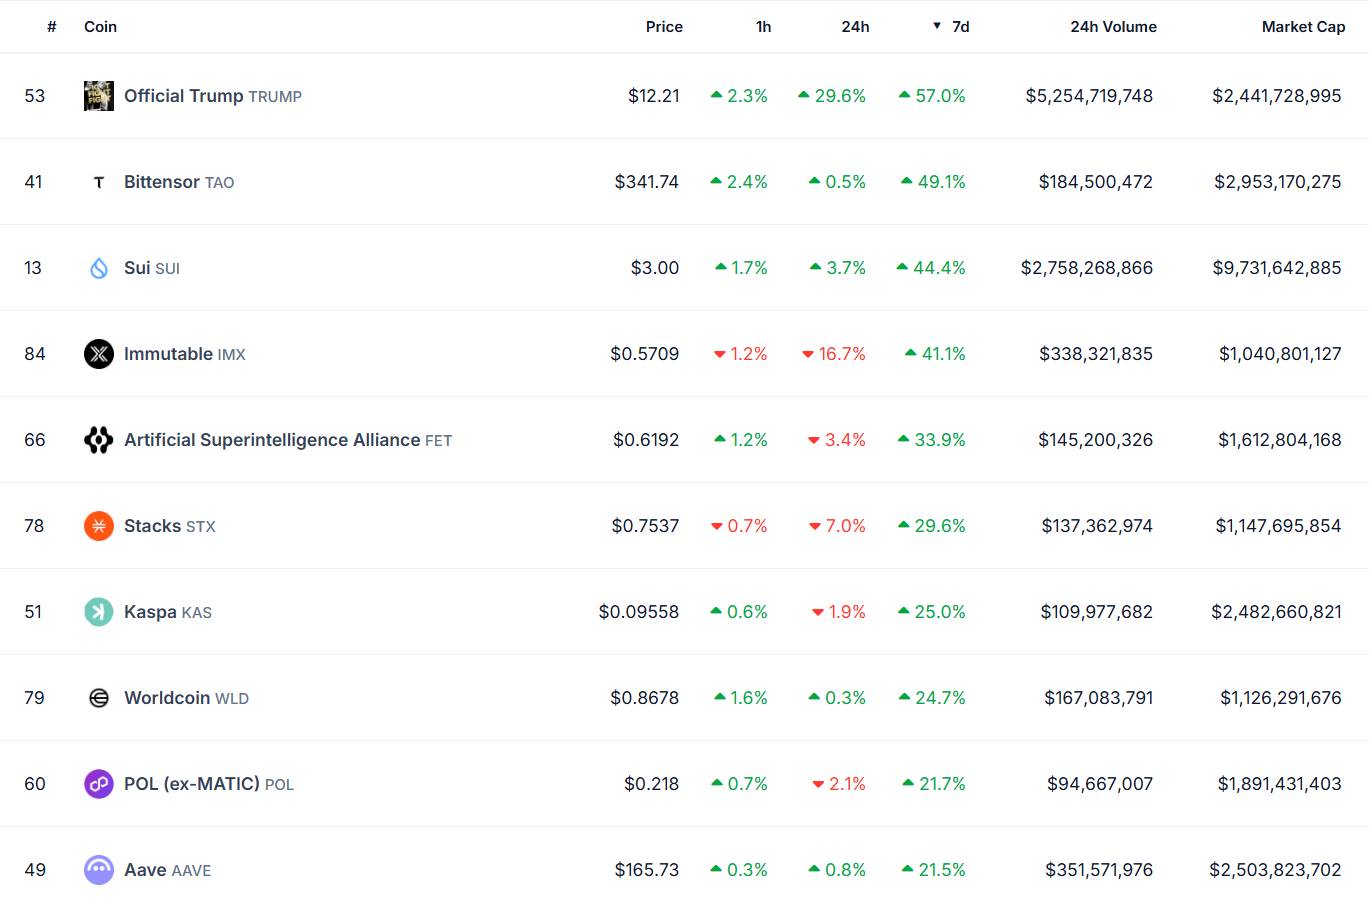Click POL's $94,667,007 volume value
The width and height of the screenshot is (1369, 912).
point(1100,784)
